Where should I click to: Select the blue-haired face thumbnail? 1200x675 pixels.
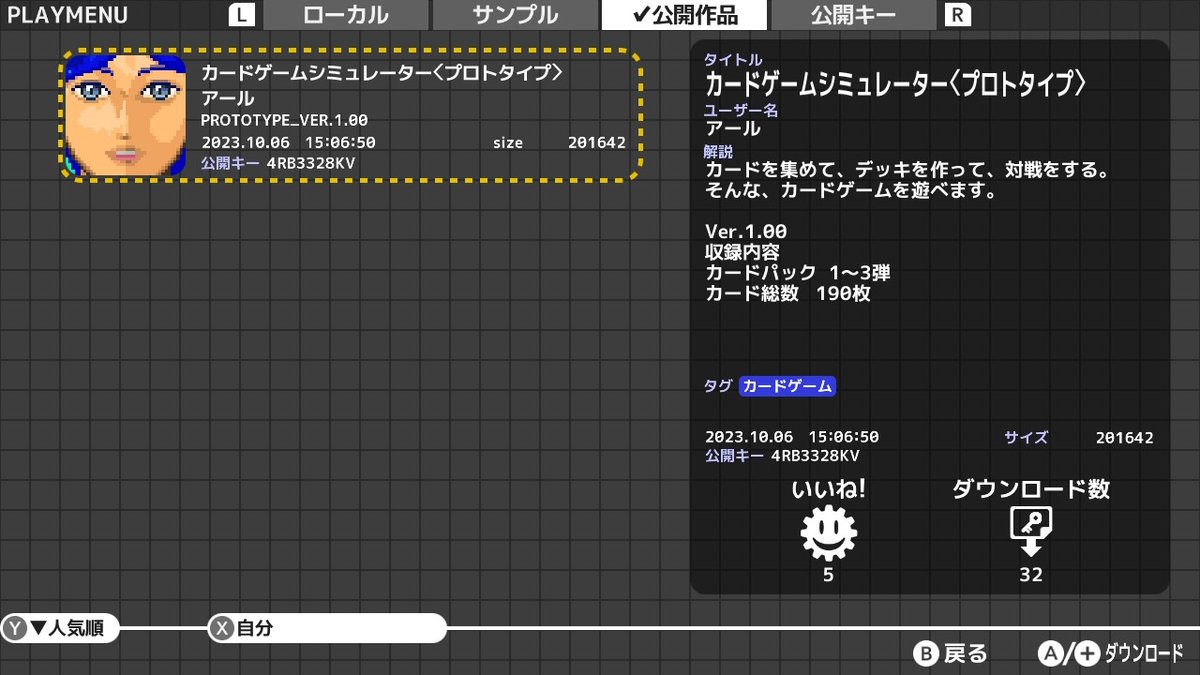126,115
